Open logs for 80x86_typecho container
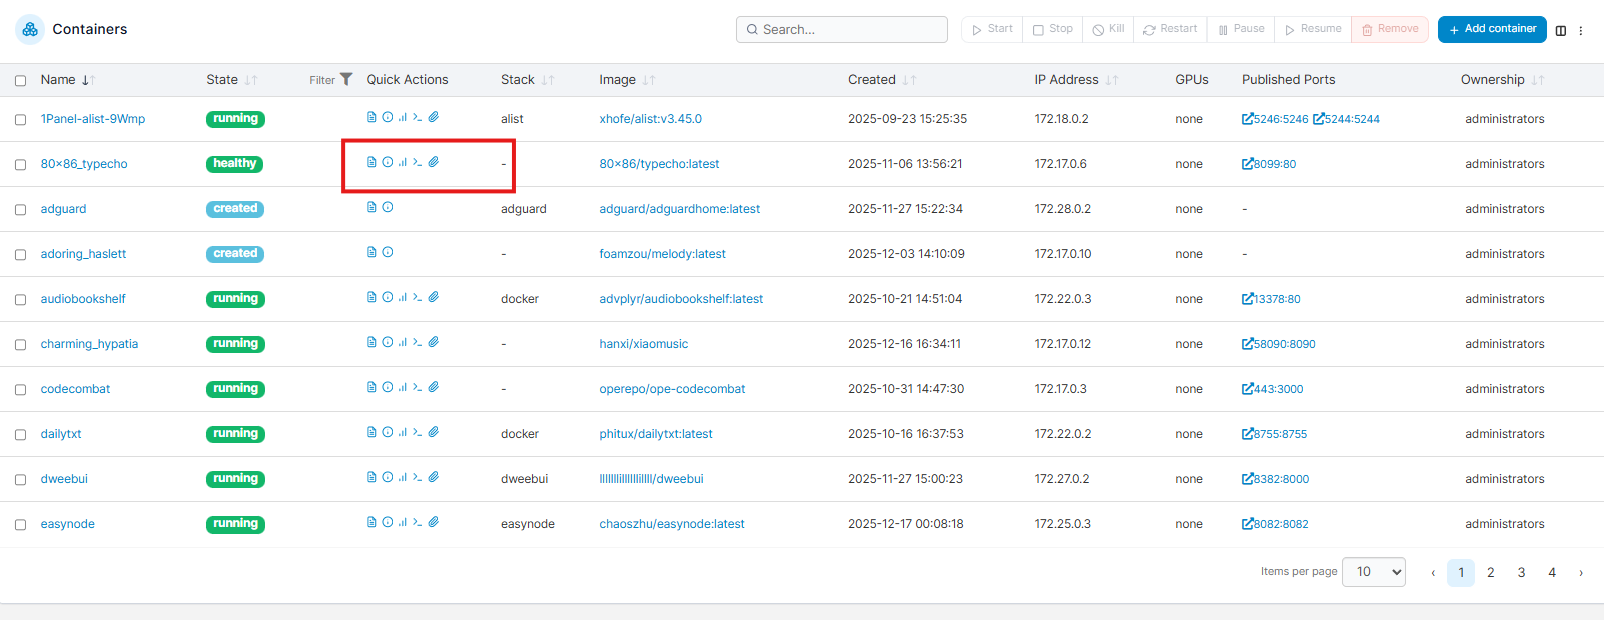 [372, 162]
